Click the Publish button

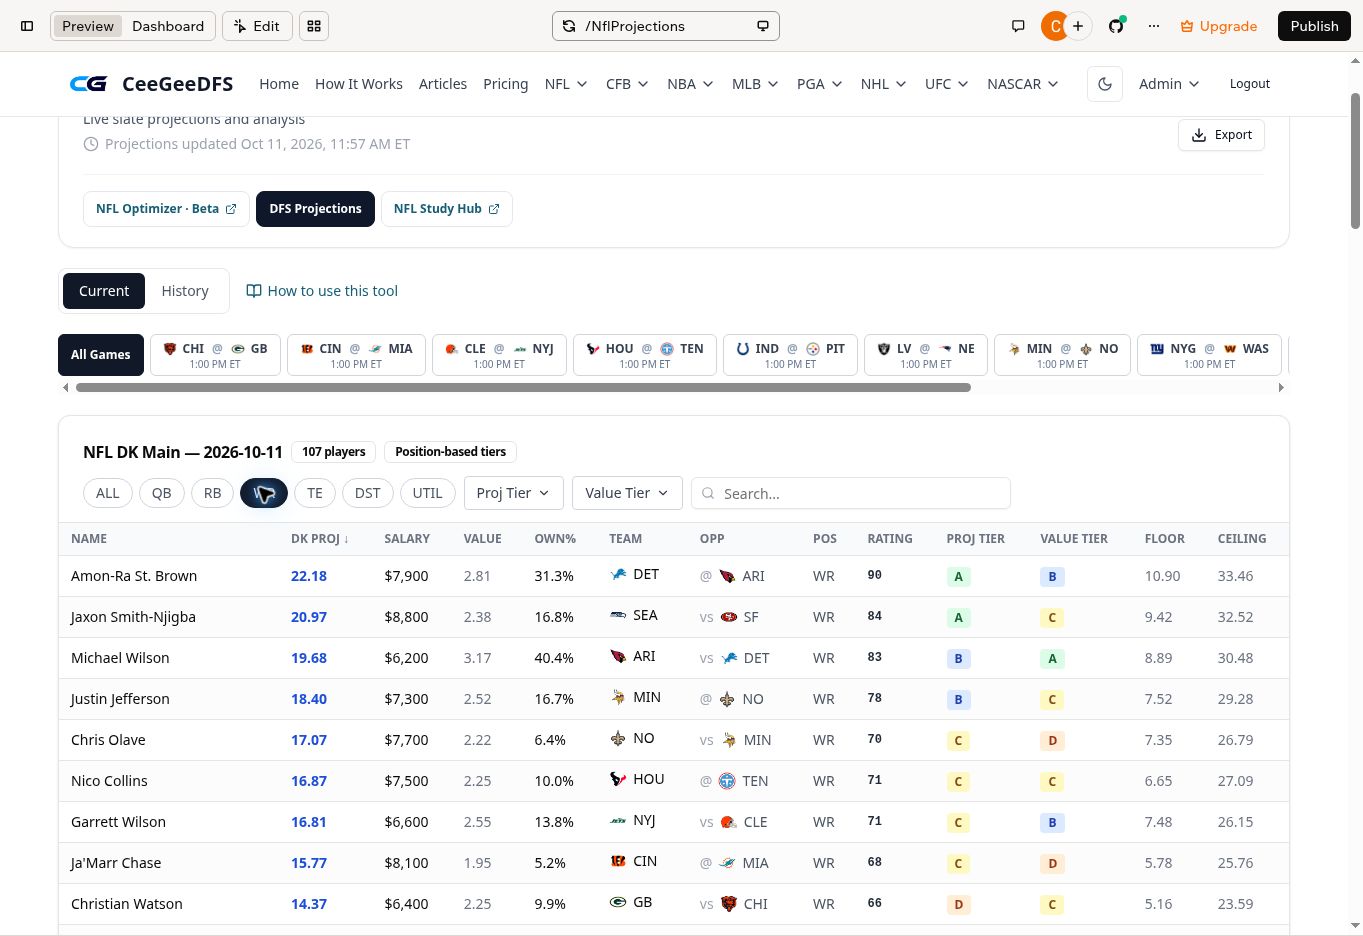[x=1314, y=26]
